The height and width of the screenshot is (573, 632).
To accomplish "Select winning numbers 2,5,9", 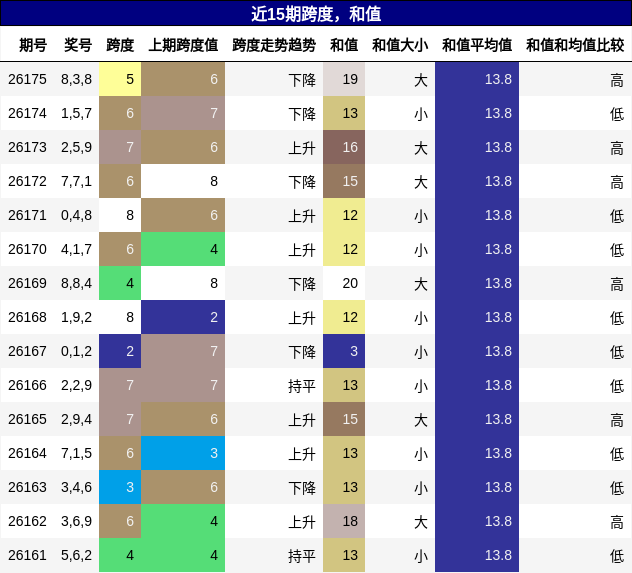I will point(77,147).
